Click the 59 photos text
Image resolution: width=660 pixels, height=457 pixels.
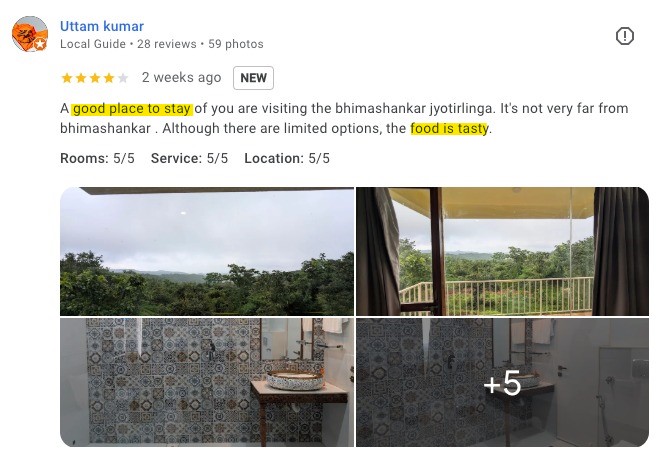(x=236, y=44)
